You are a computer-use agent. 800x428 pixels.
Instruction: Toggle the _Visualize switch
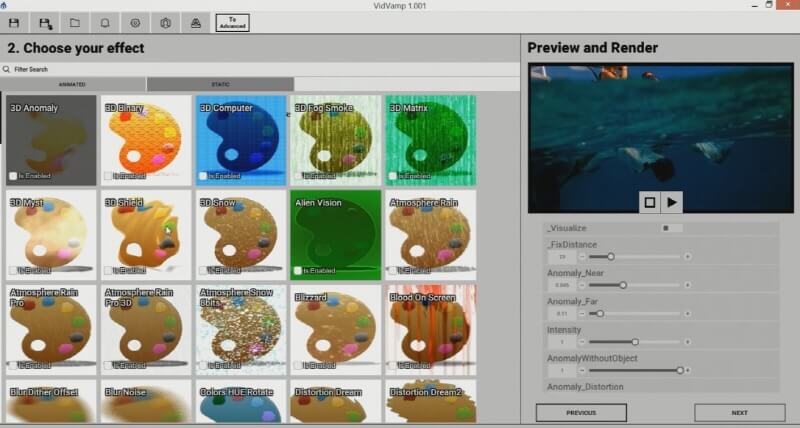coord(671,228)
